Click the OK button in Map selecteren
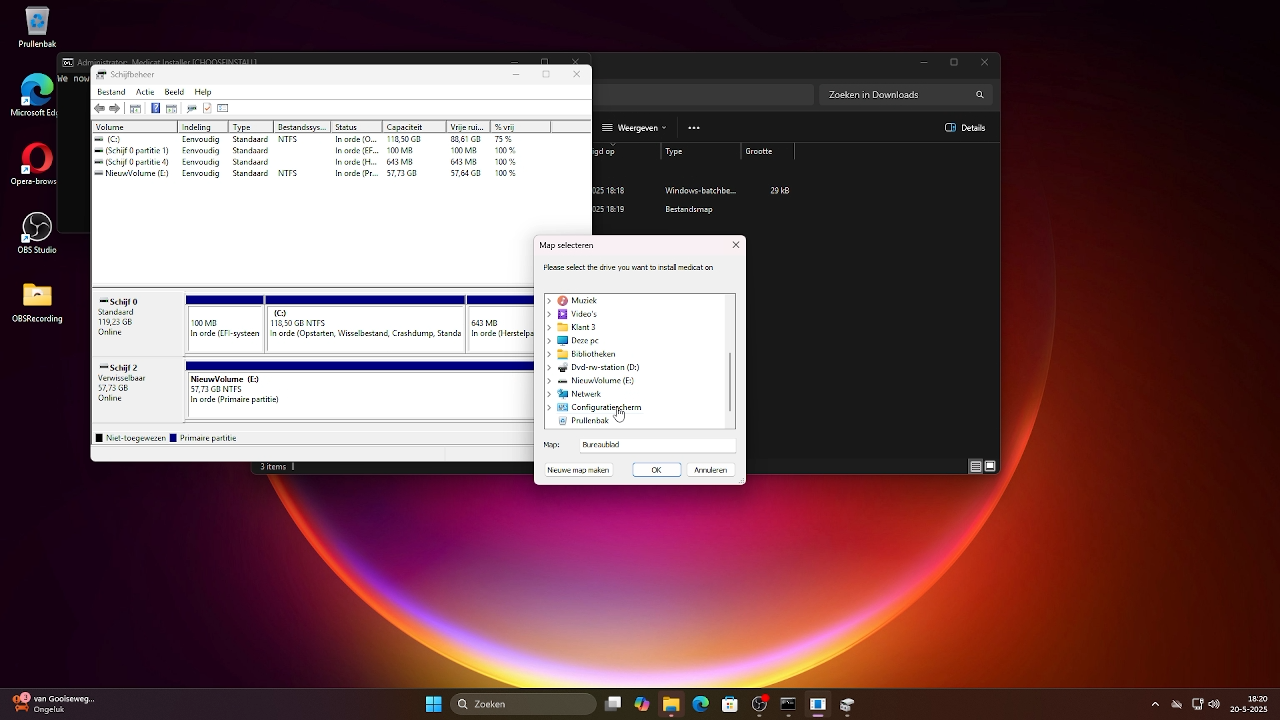 point(656,470)
